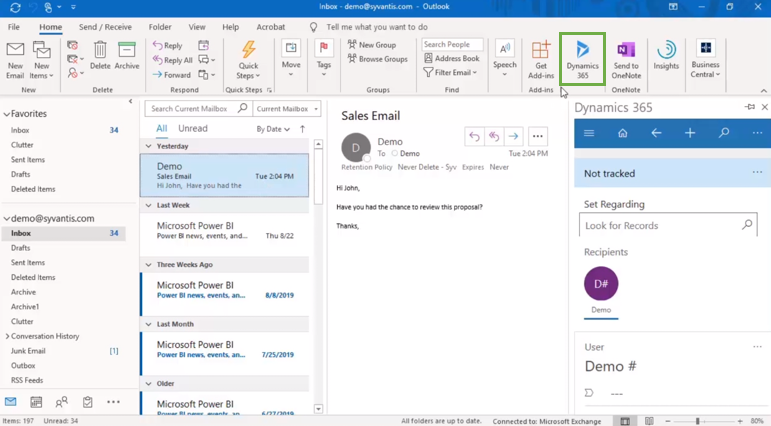The width and height of the screenshot is (771, 426).
Task: Click the Look for Records field
Action: coord(668,225)
